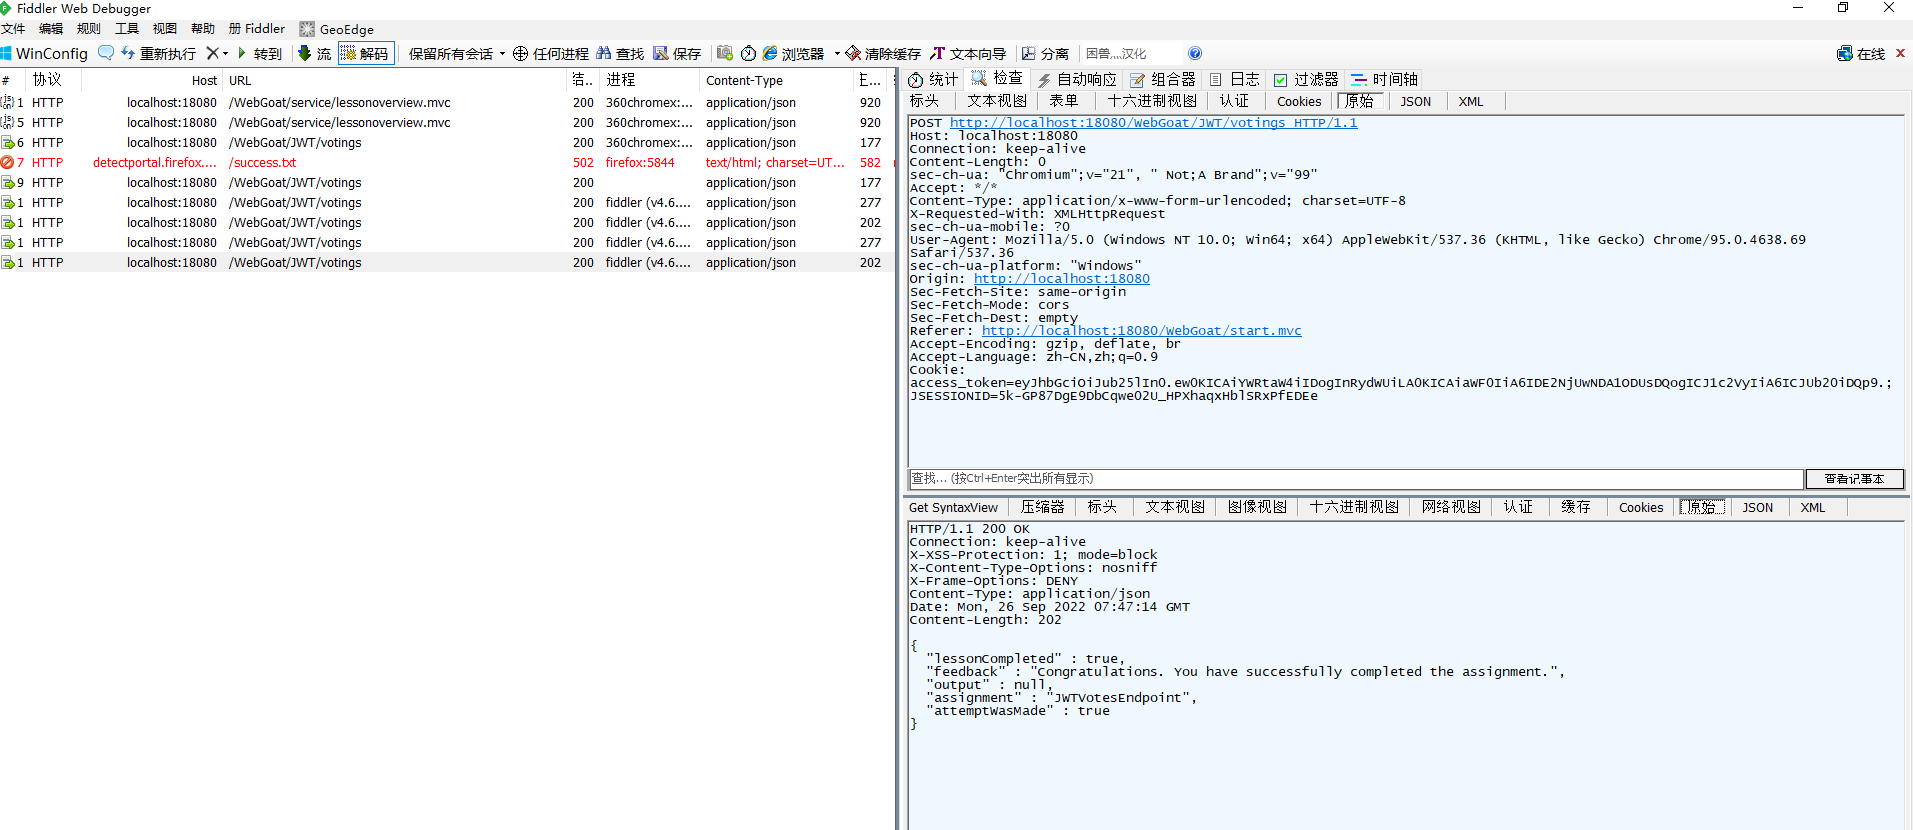This screenshot has width=1913, height=830.
Task: Click the timer stopwatch icon in the toolbar
Action: point(748,53)
